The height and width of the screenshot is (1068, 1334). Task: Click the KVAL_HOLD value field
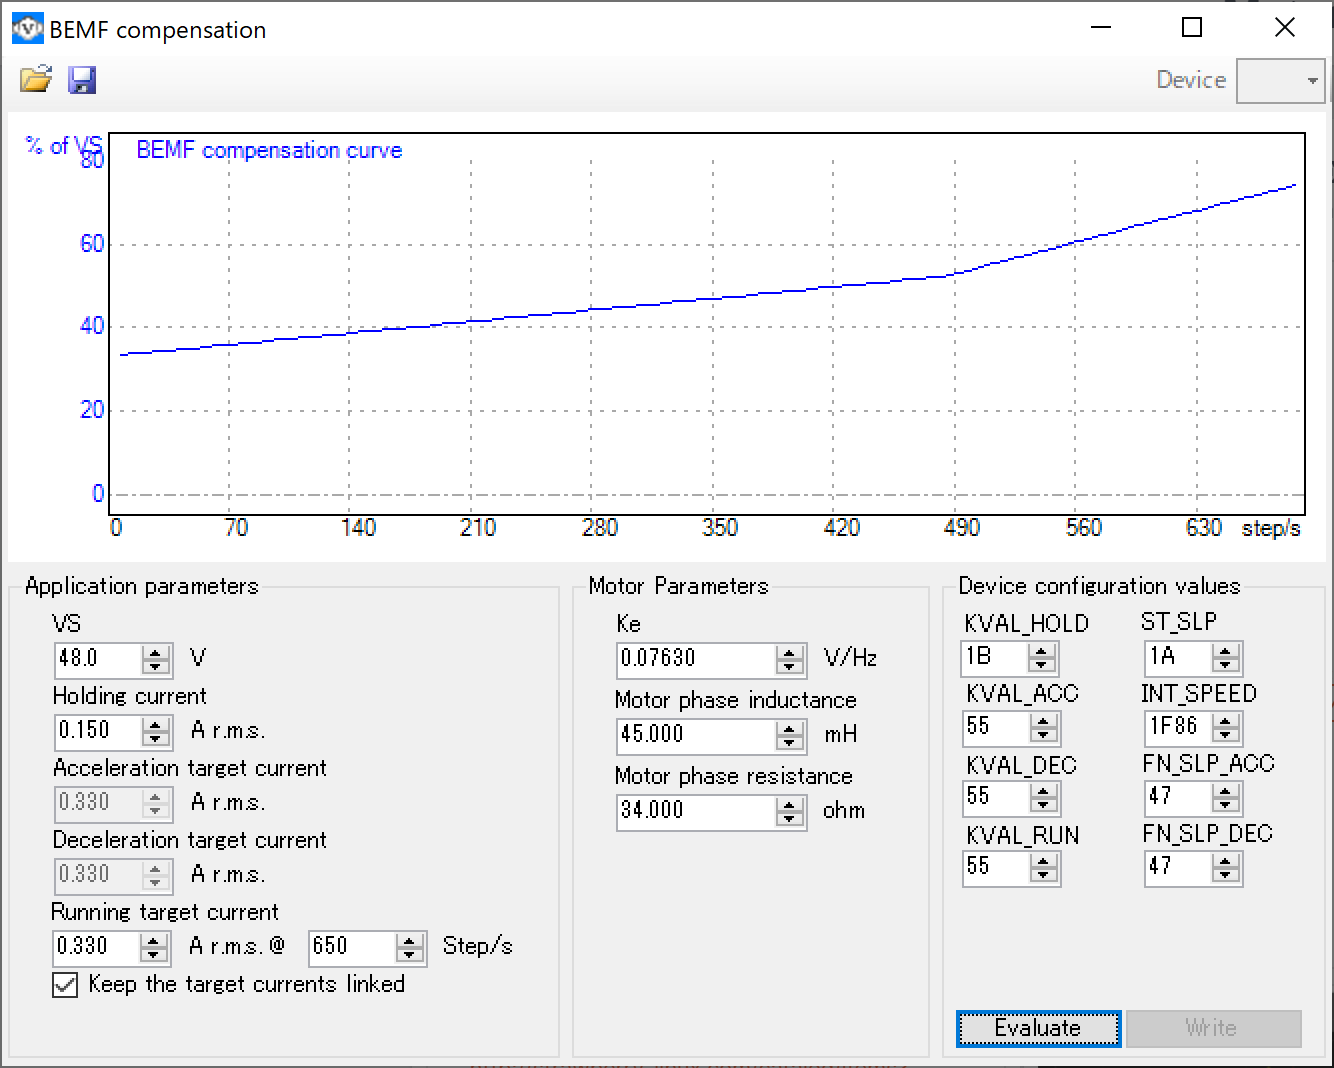(994, 657)
